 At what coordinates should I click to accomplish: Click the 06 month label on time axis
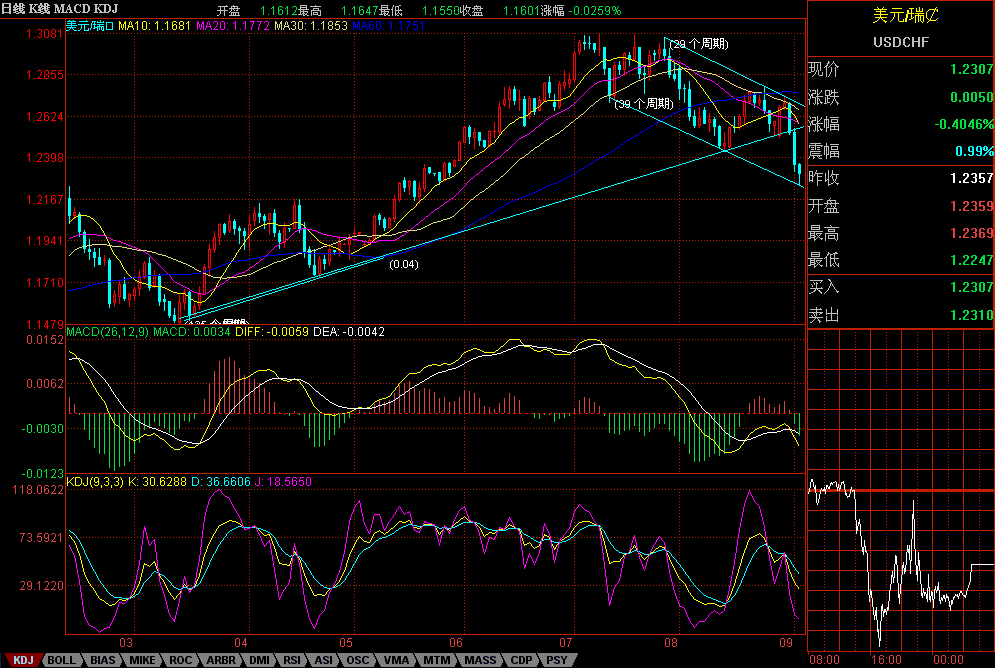coord(456,643)
